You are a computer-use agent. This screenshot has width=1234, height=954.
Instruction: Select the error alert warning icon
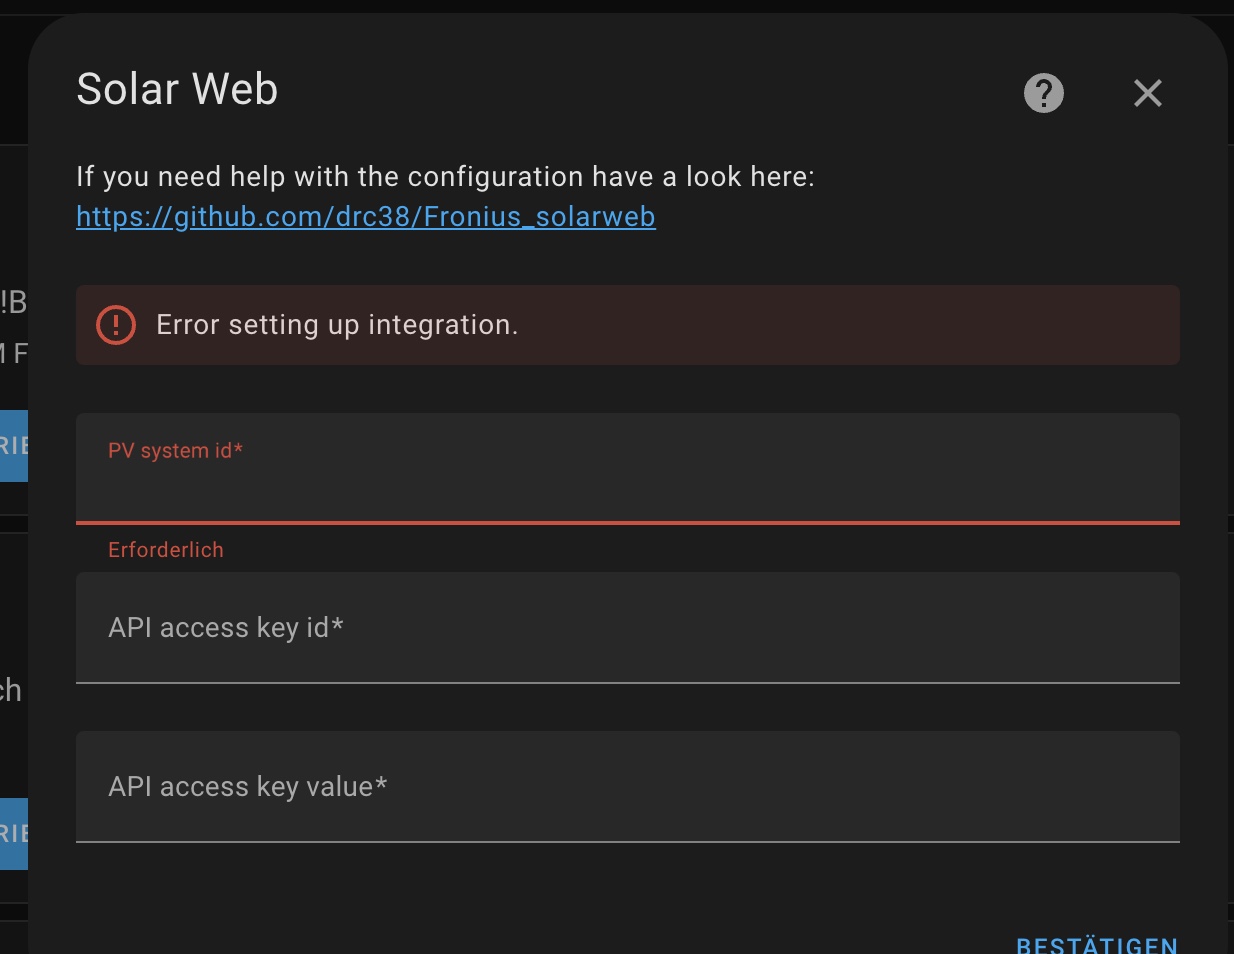click(x=116, y=325)
